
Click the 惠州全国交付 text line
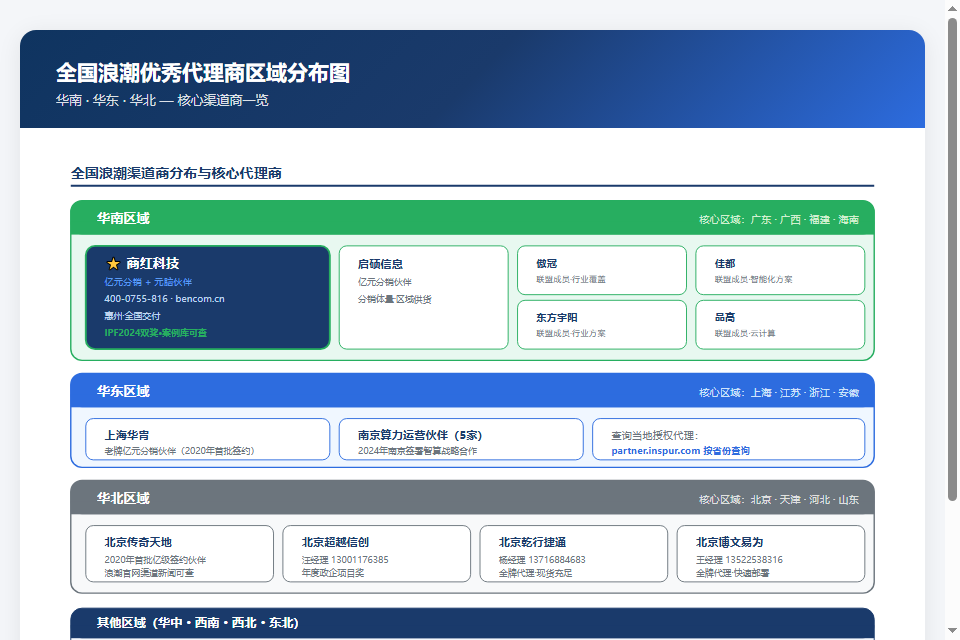132,316
